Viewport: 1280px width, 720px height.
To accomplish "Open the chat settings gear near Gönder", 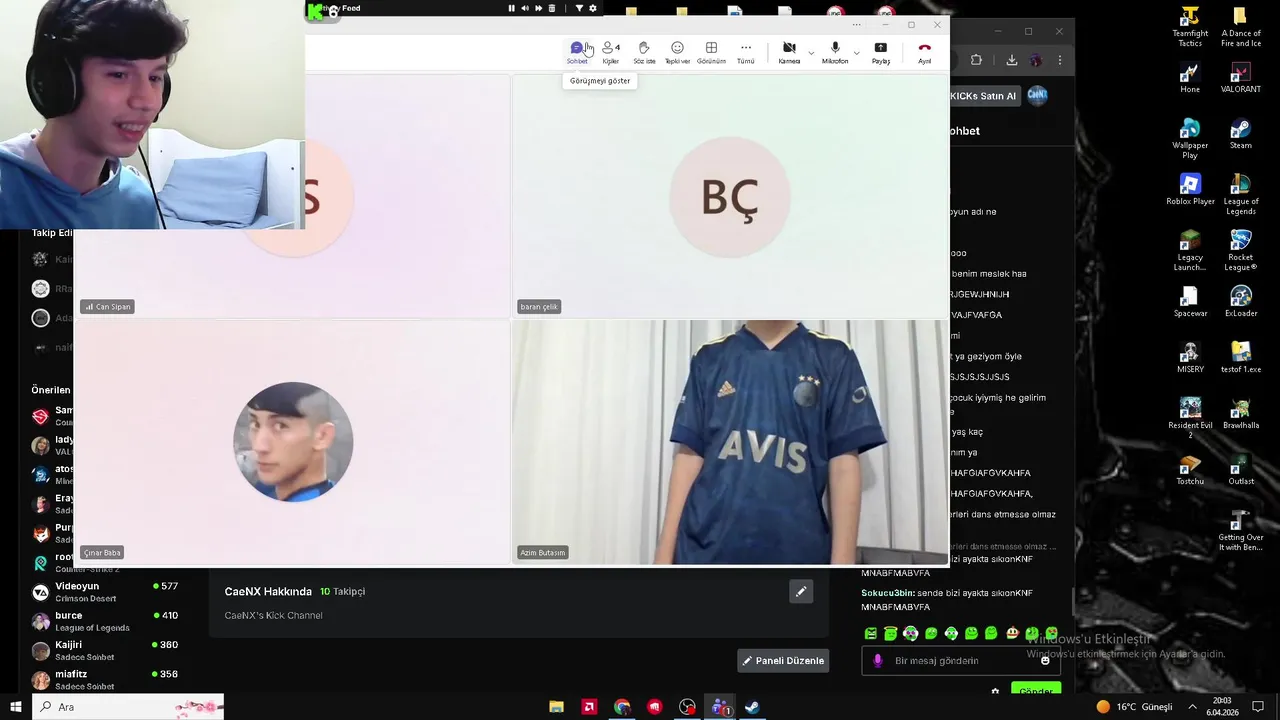I will coord(995,691).
